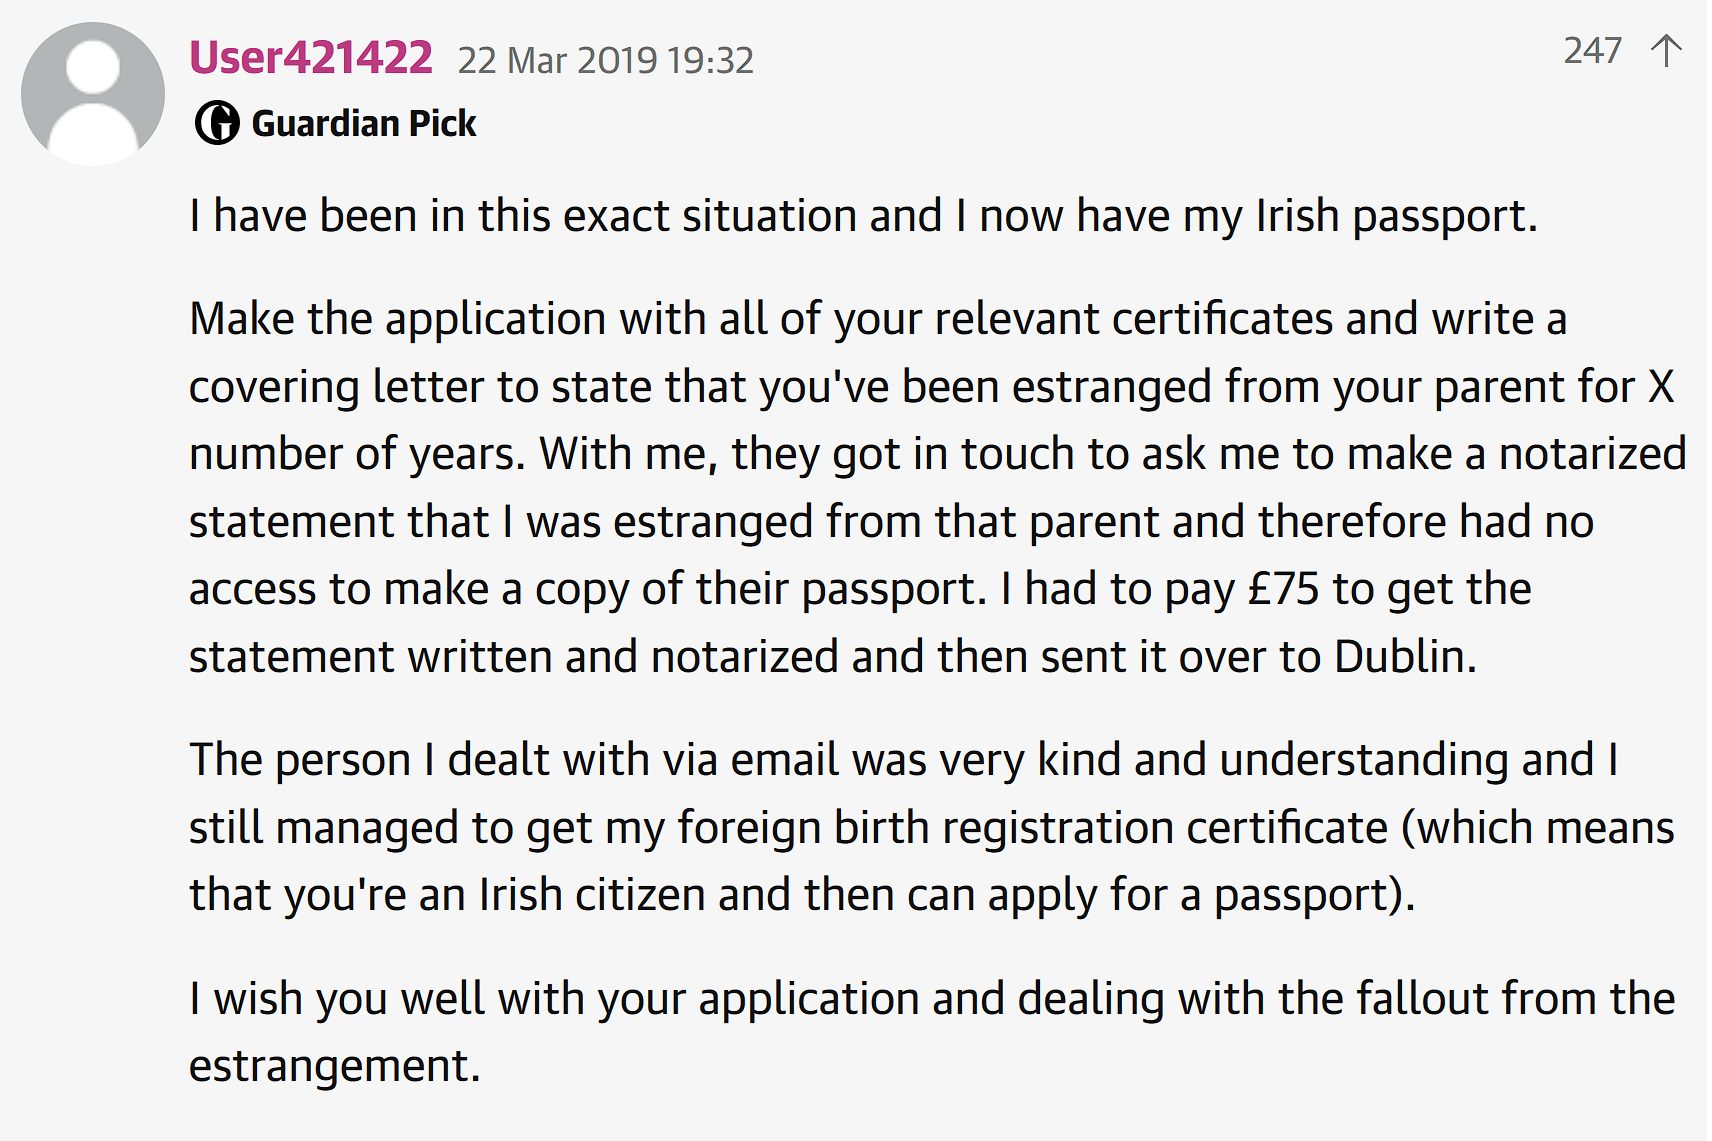Image resolution: width=1712 pixels, height=1141 pixels.
Task: Click the word 'notarized' after 'make a'
Action: point(1593,454)
